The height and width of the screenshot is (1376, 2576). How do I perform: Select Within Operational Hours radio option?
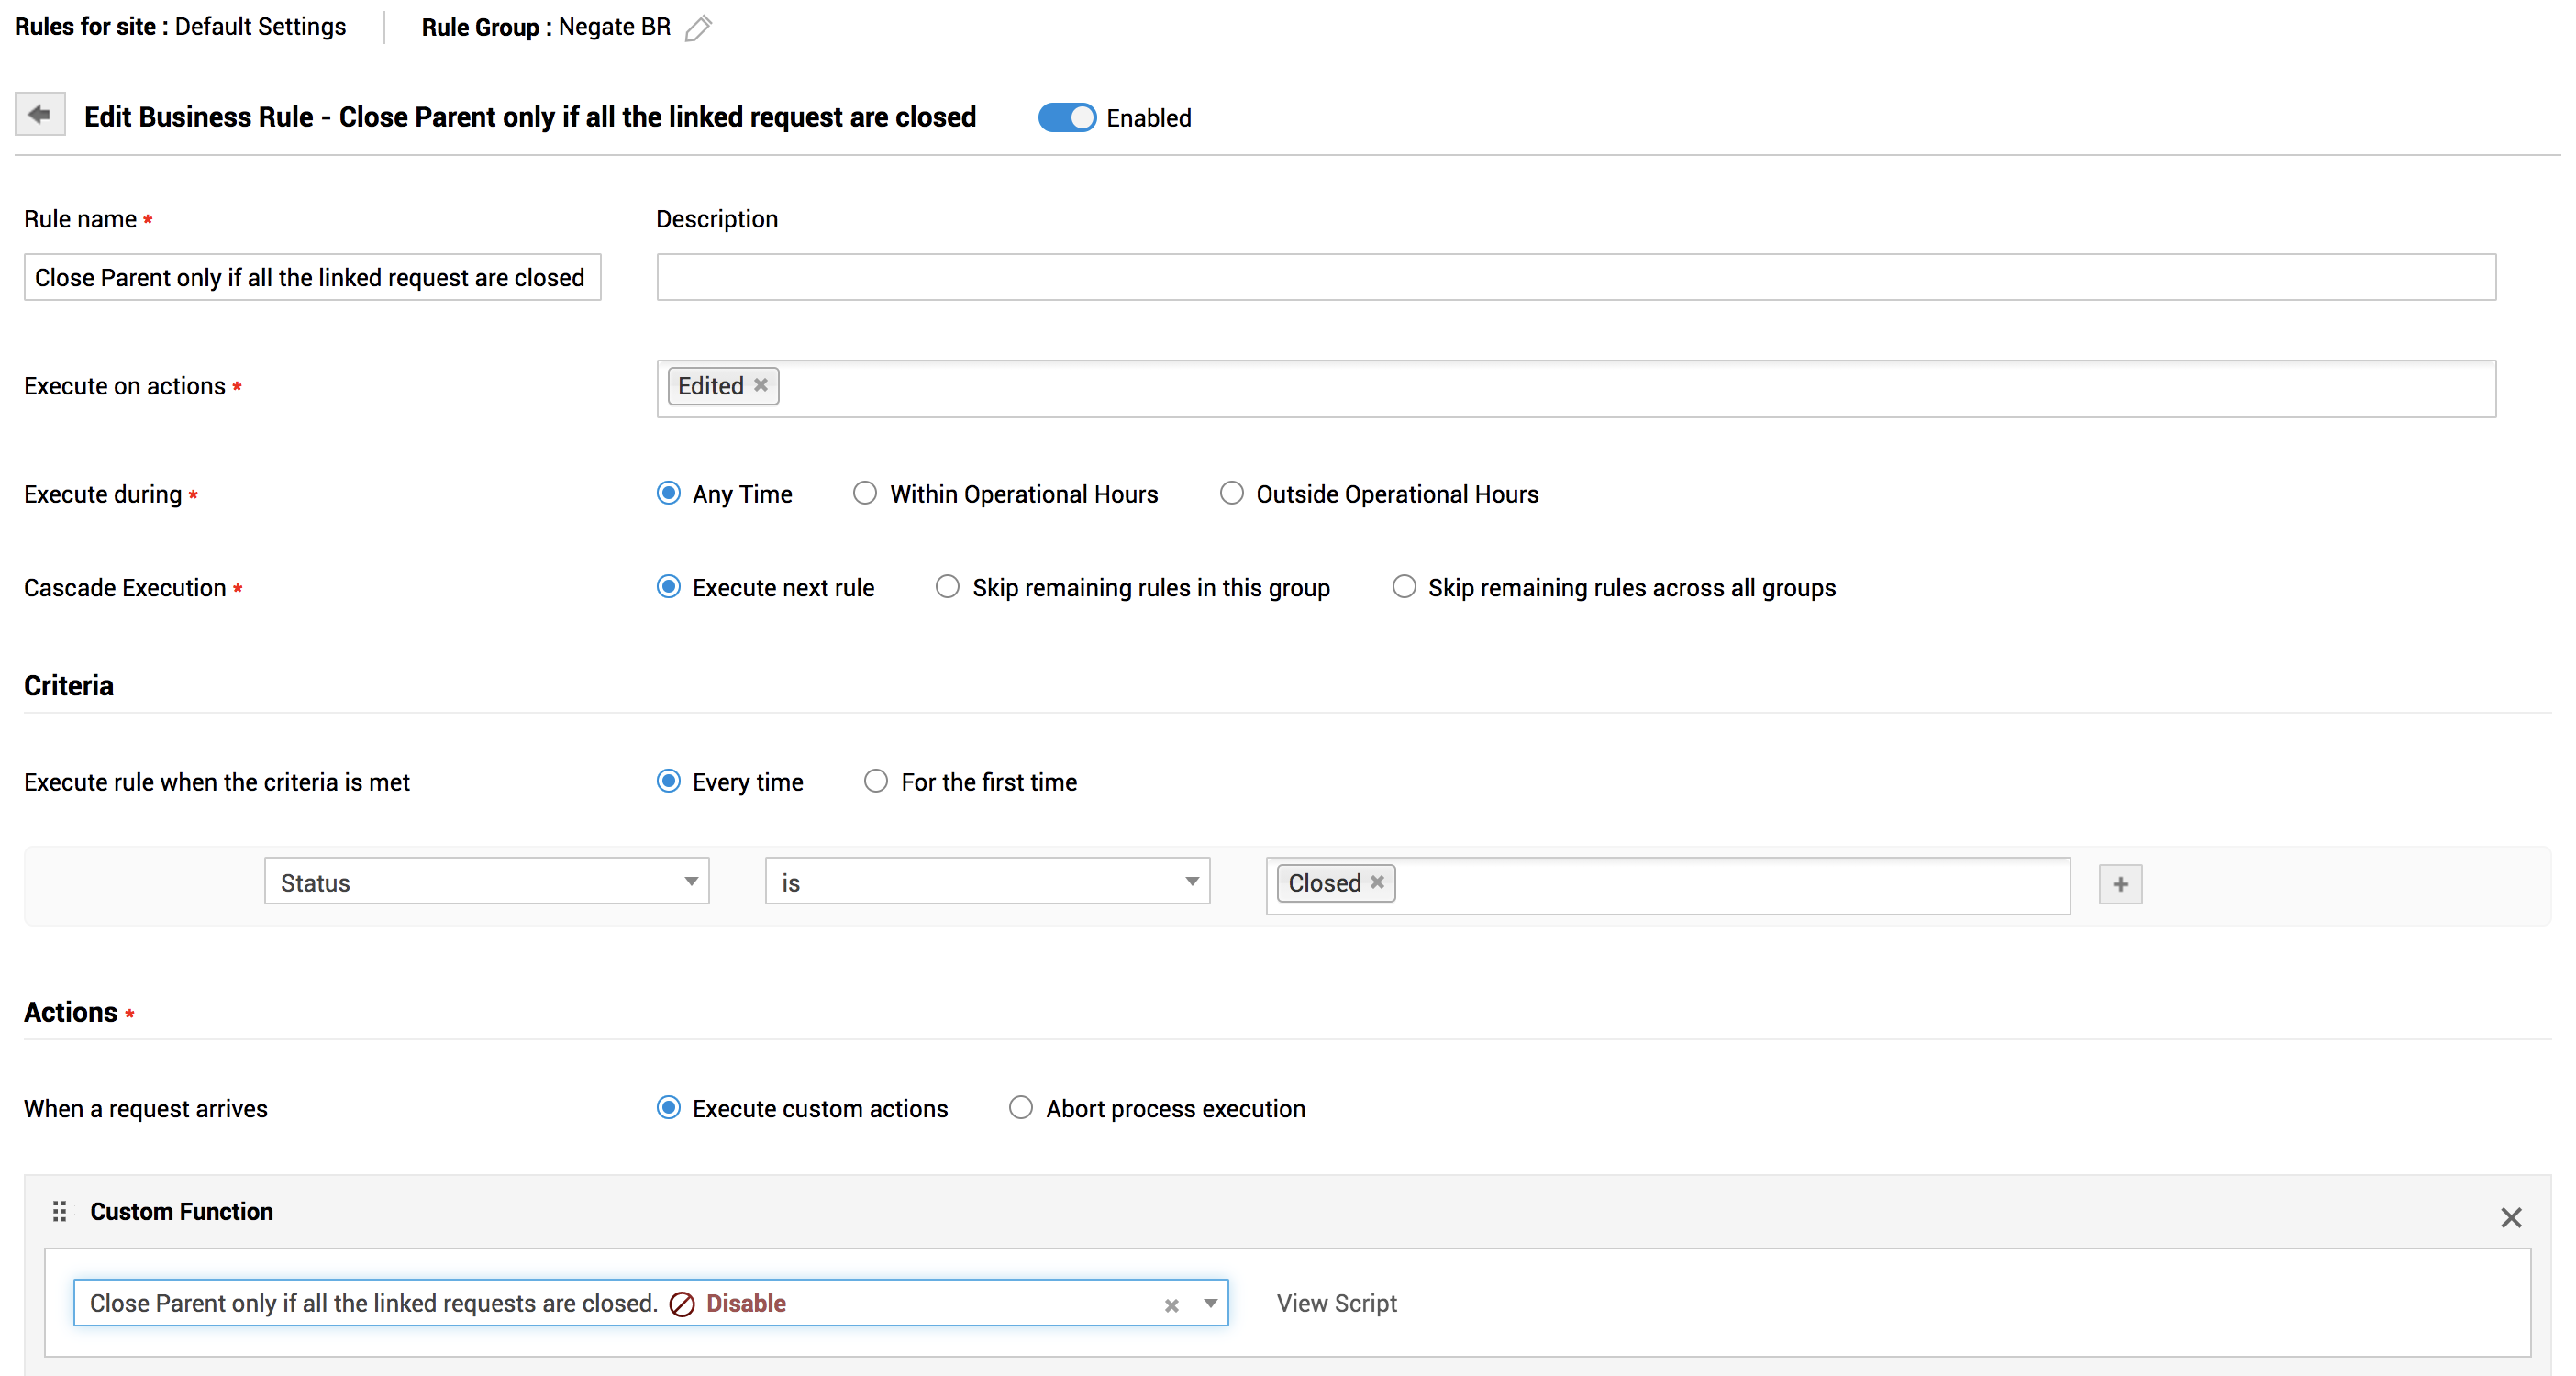865,493
